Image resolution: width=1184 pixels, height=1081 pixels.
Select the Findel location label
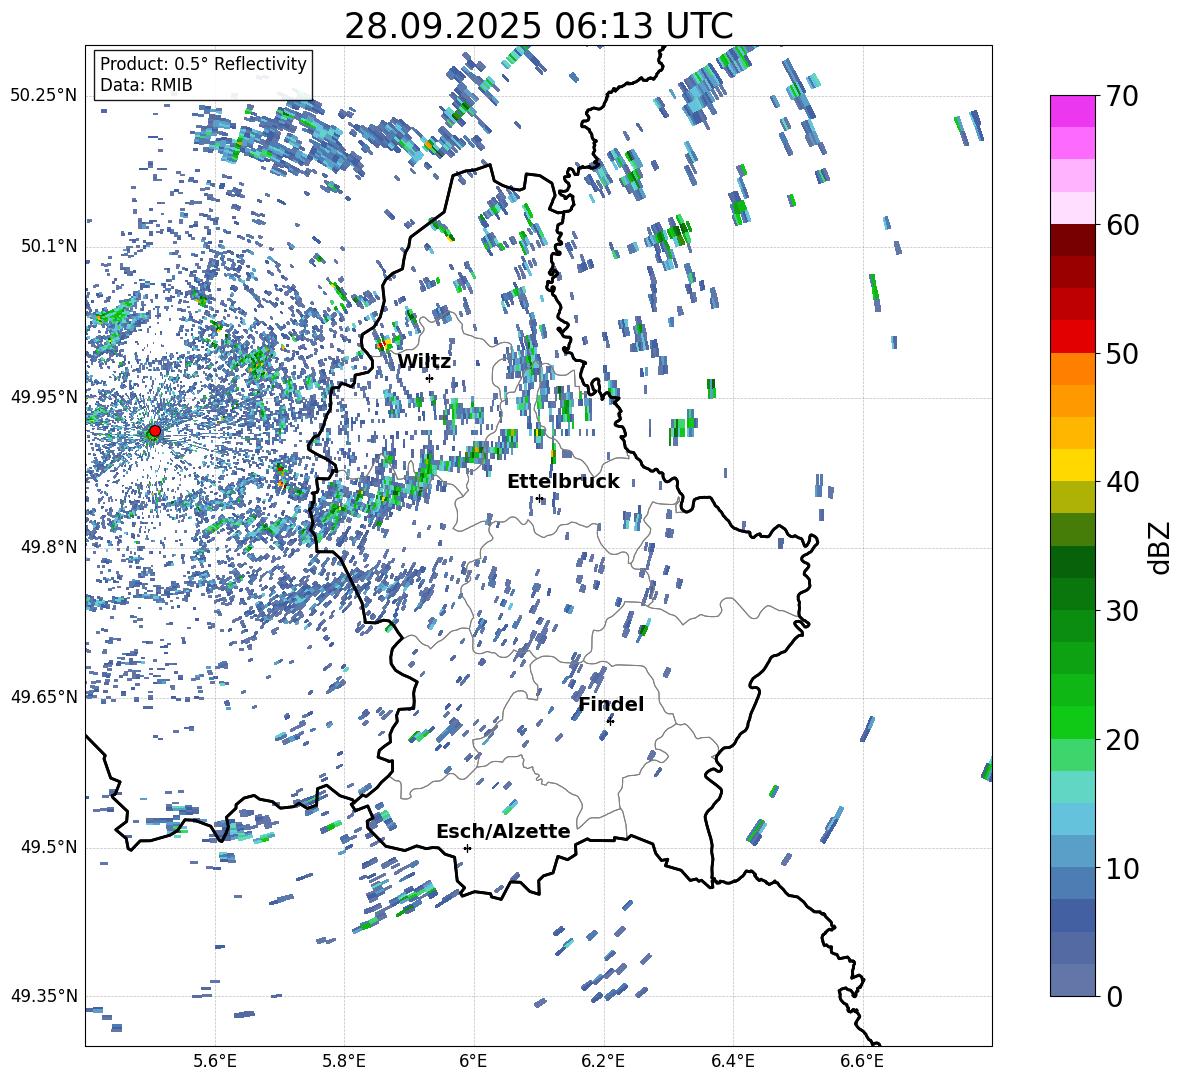(611, 705)
